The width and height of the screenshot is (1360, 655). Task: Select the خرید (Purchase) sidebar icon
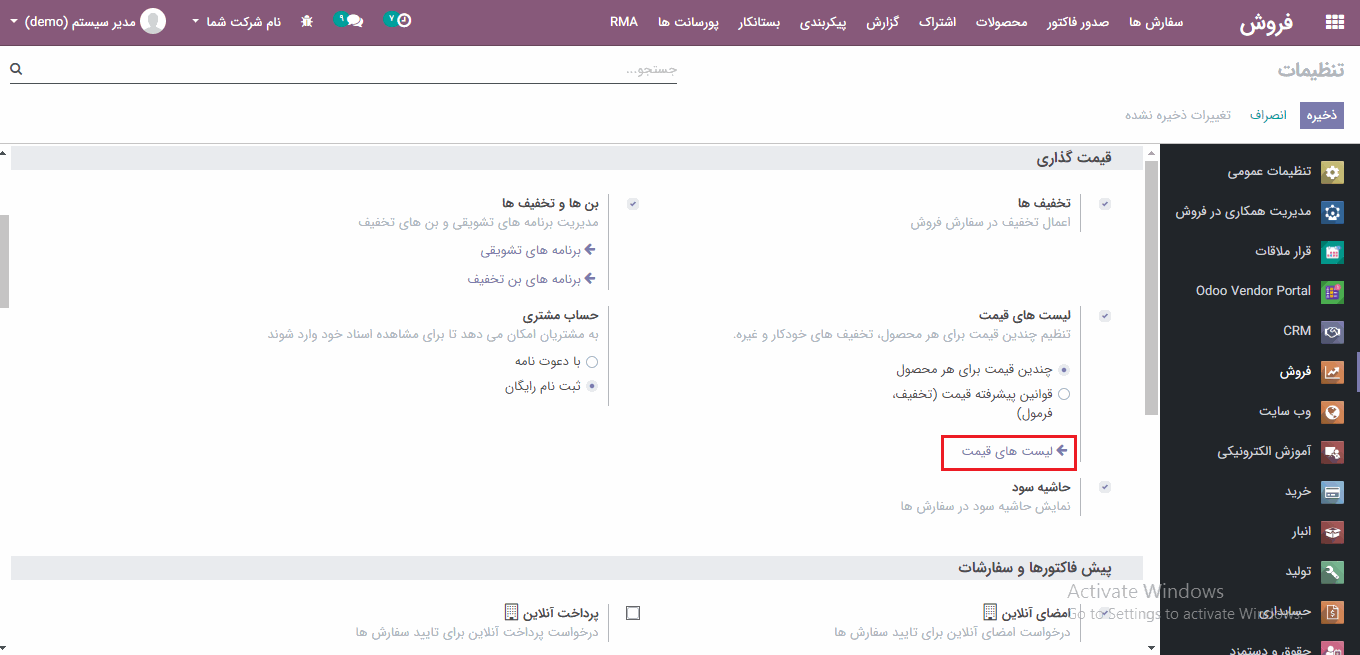[1331, 491]
